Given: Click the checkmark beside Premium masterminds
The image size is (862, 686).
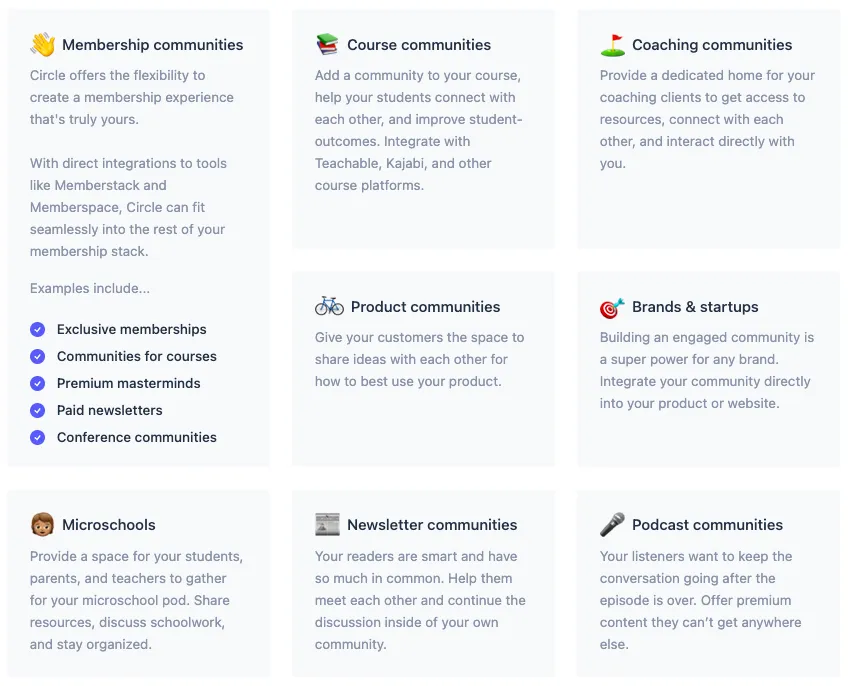Looking at the screenshot, I should pyautogui.click(x=38, y=383).
